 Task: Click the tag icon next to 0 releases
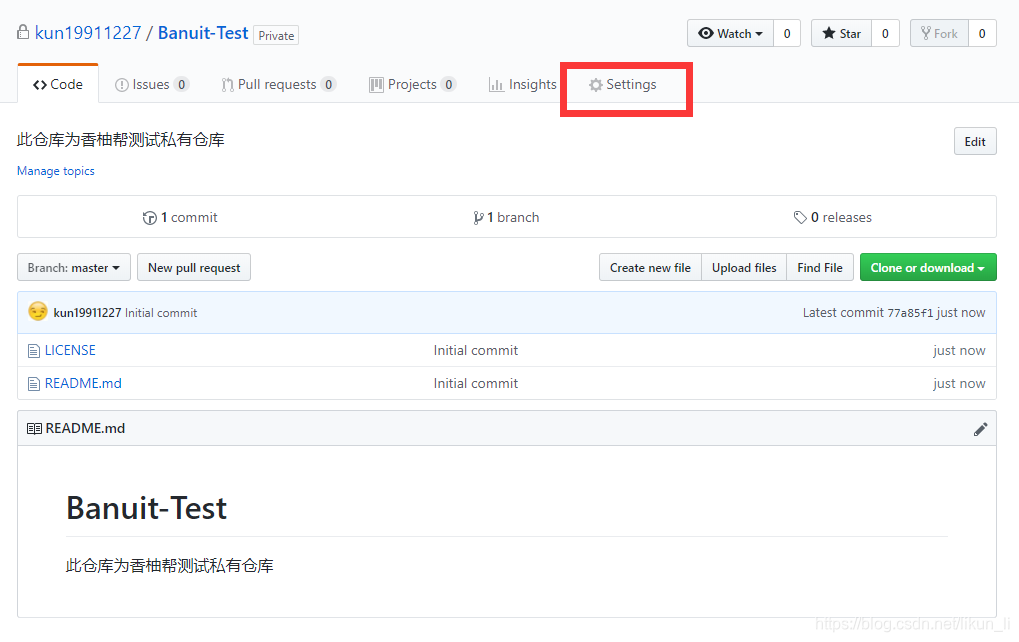click(800, 218)
